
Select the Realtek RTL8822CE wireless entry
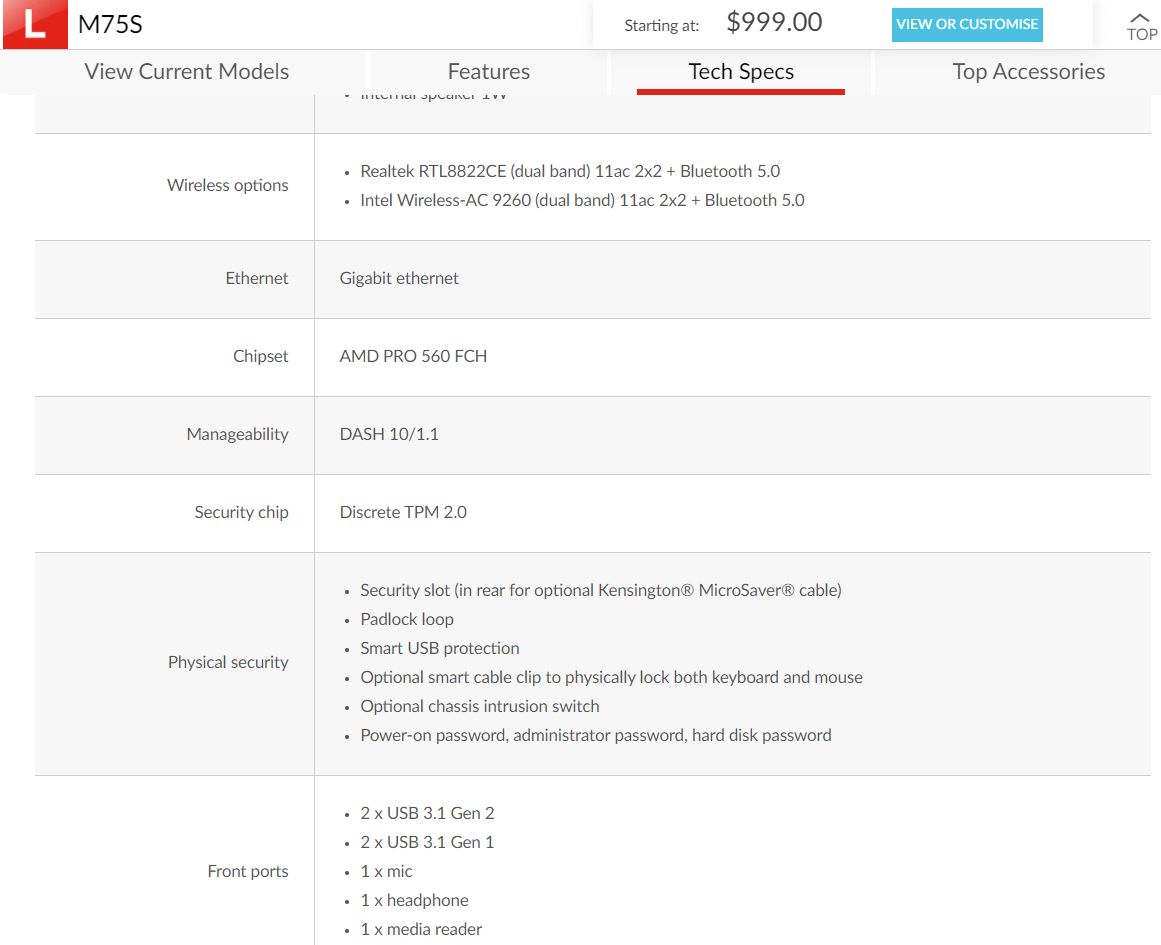569,171
